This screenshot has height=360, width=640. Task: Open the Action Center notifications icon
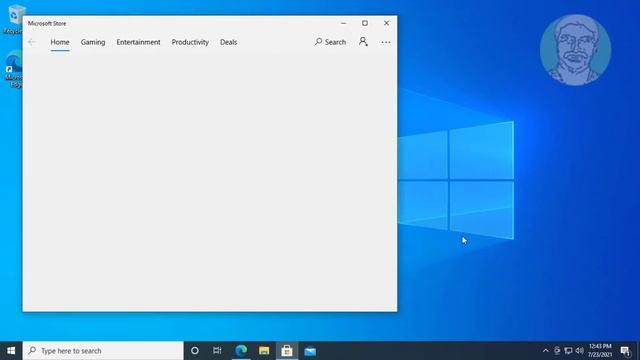coord(625,351)
